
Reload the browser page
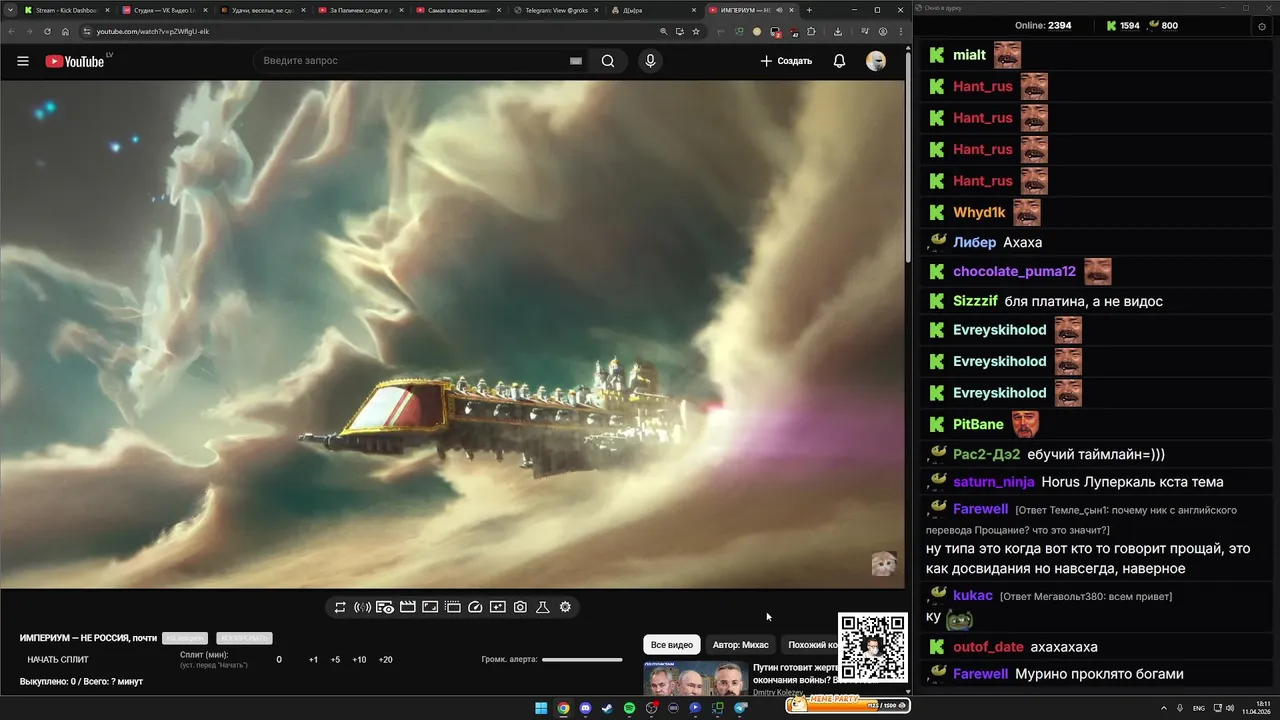pyautogui.click(x=47, y=31)
